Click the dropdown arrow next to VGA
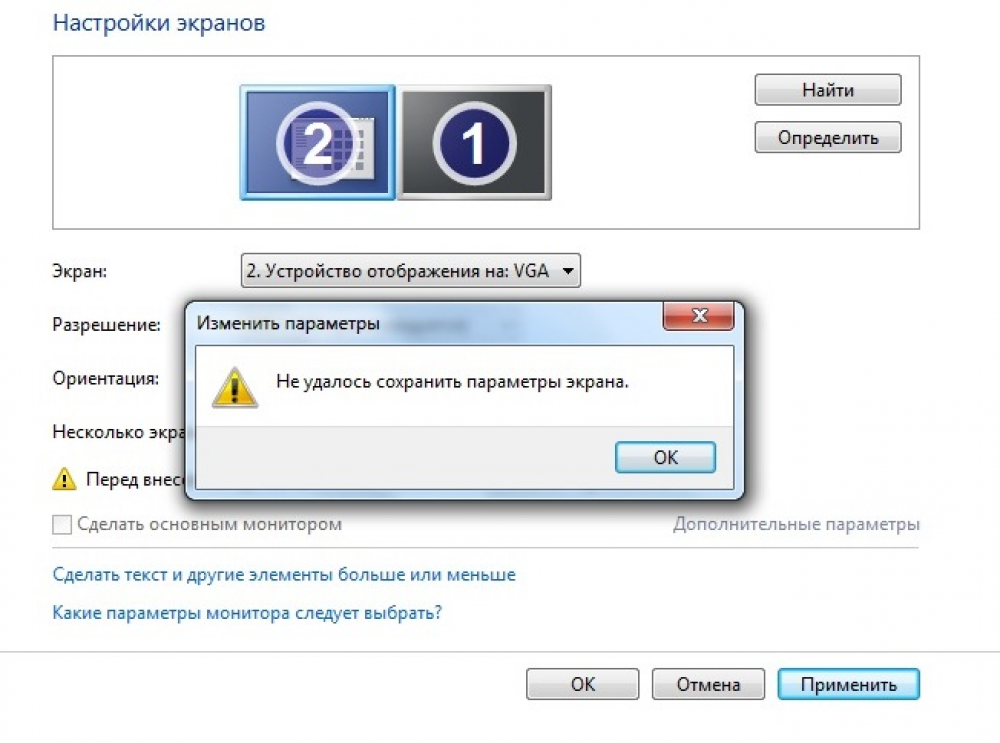1000x743 pixels. click(567, 271)
